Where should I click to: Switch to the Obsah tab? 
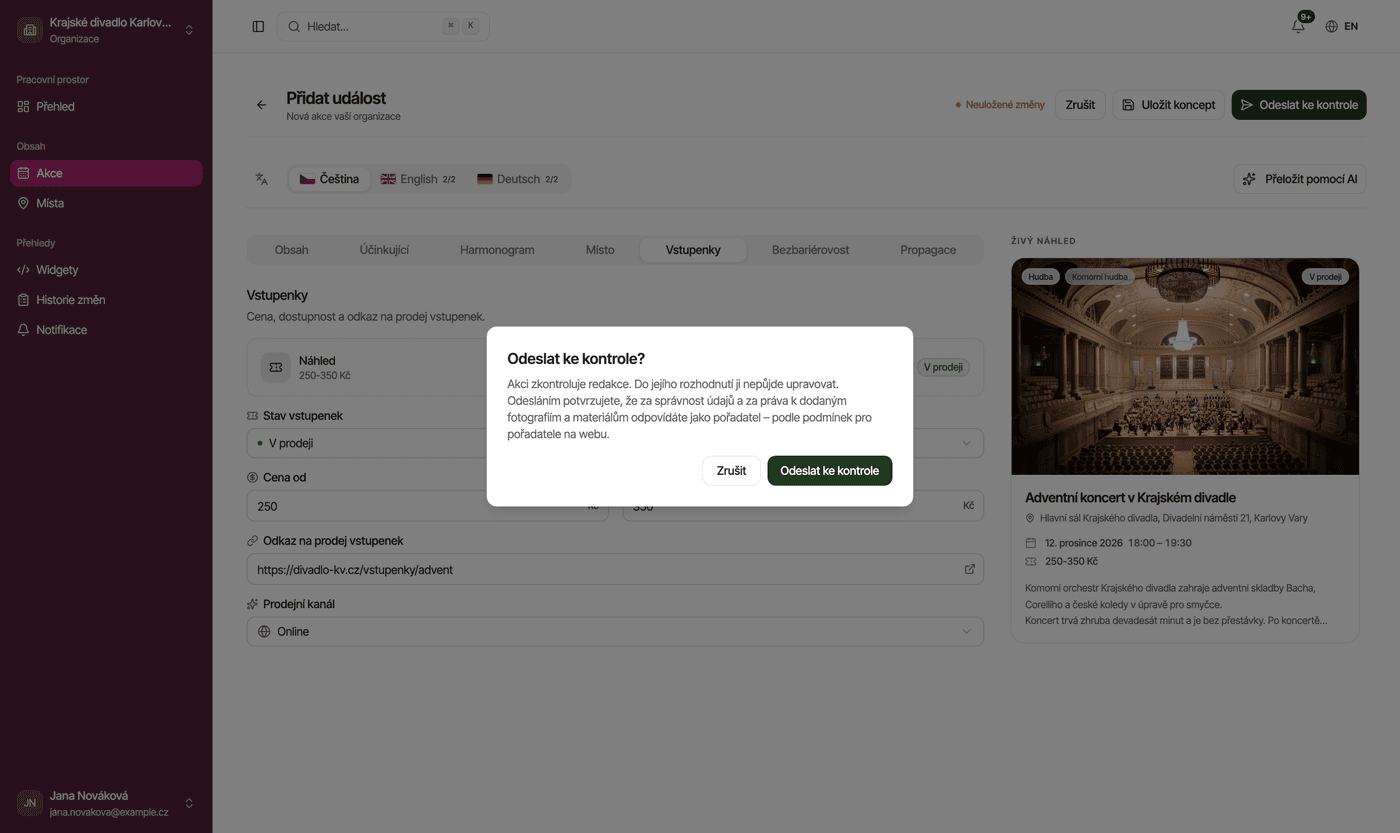(292, 250)
